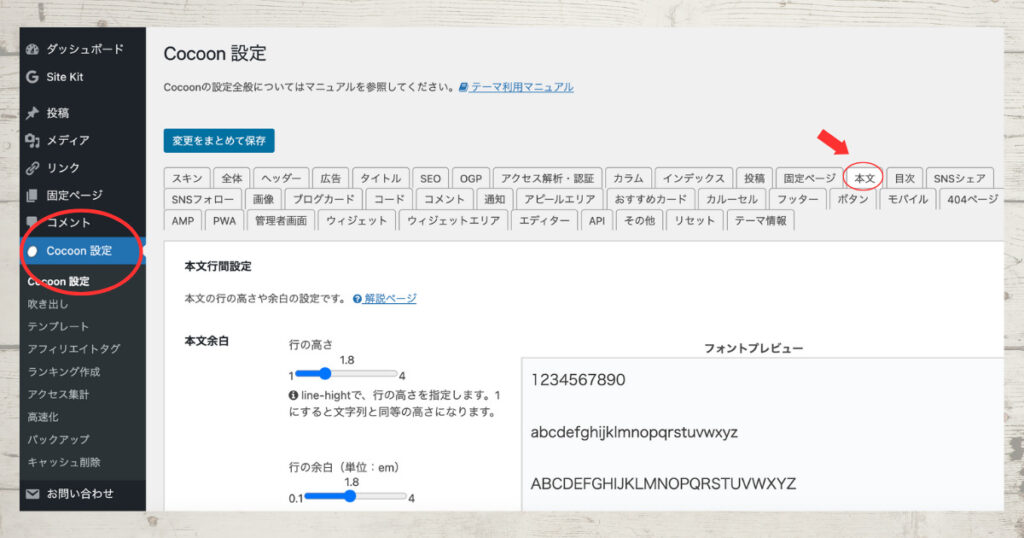Switch to the ボタン tab
Viewport: 1024px width, 538px height.
[x=853, y=199]
